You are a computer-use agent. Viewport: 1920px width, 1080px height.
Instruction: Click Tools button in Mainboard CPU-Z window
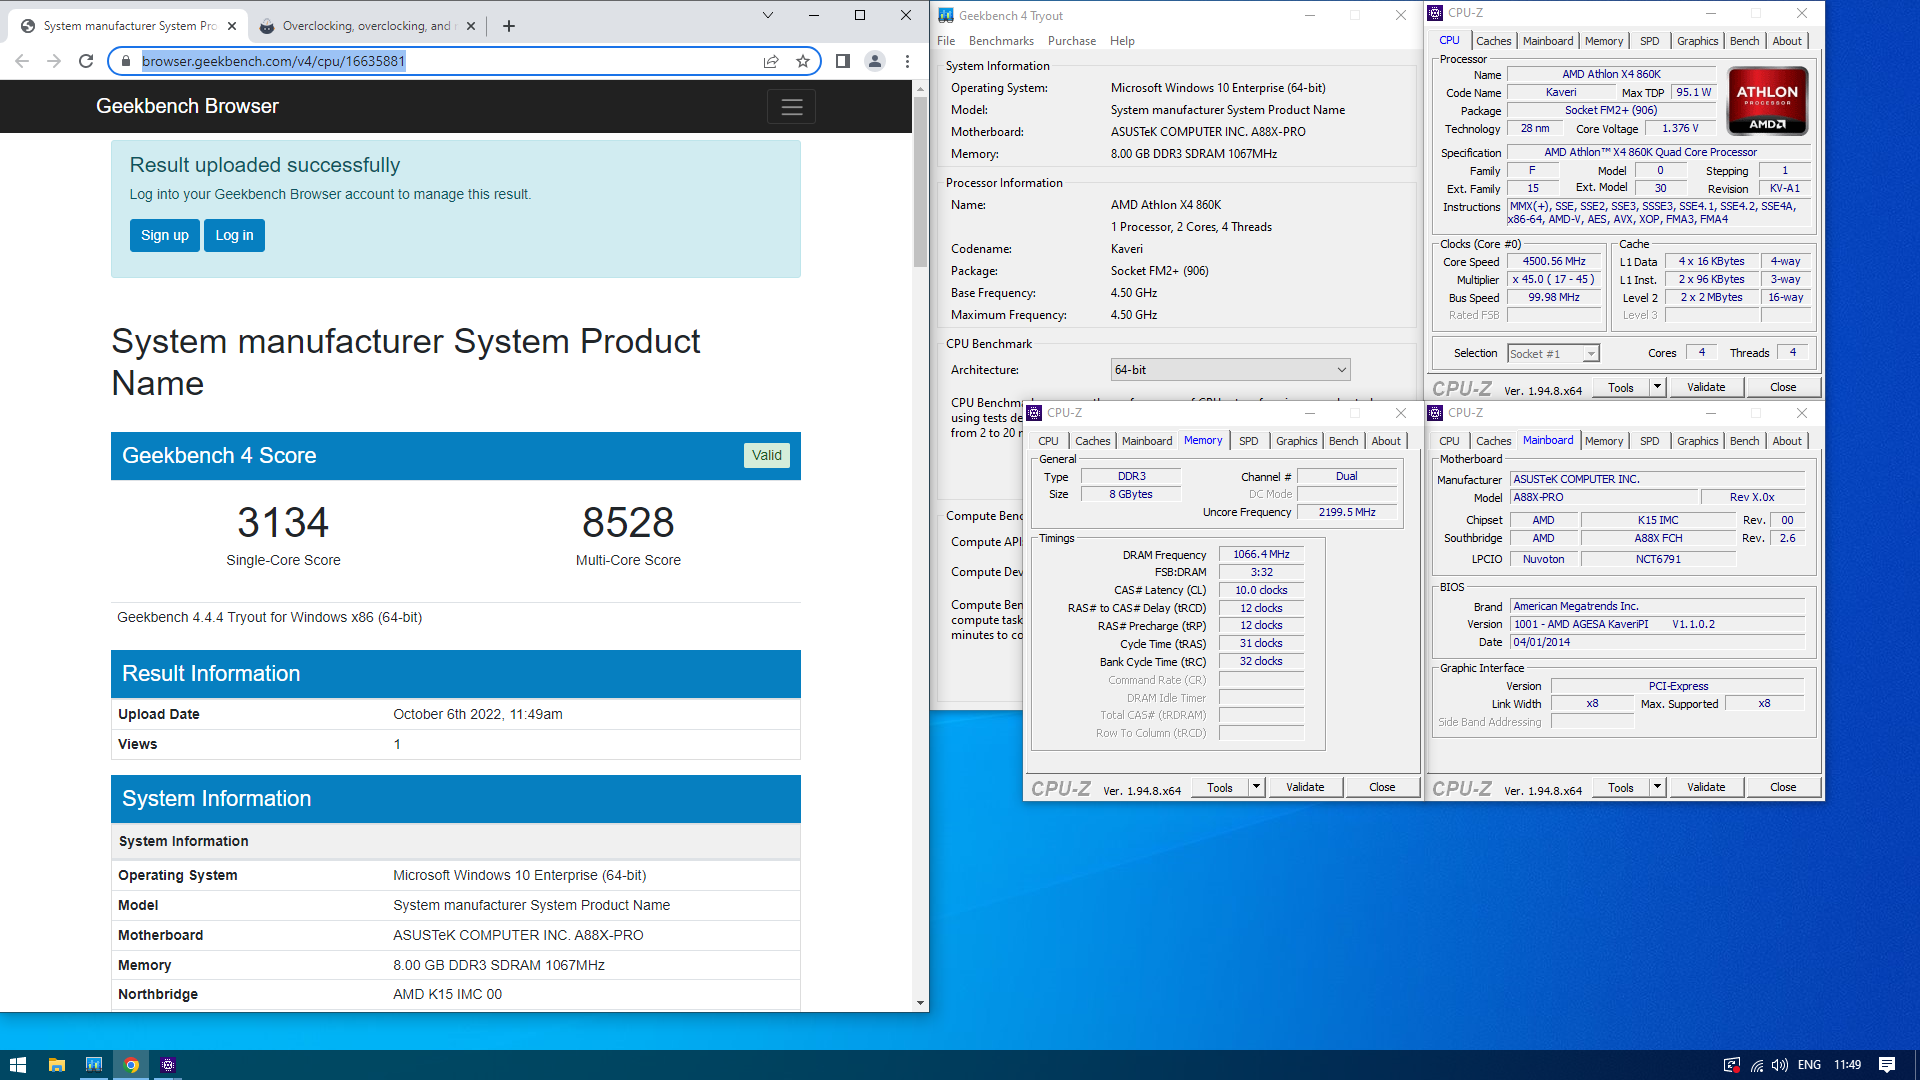[x=1621, y=788]
